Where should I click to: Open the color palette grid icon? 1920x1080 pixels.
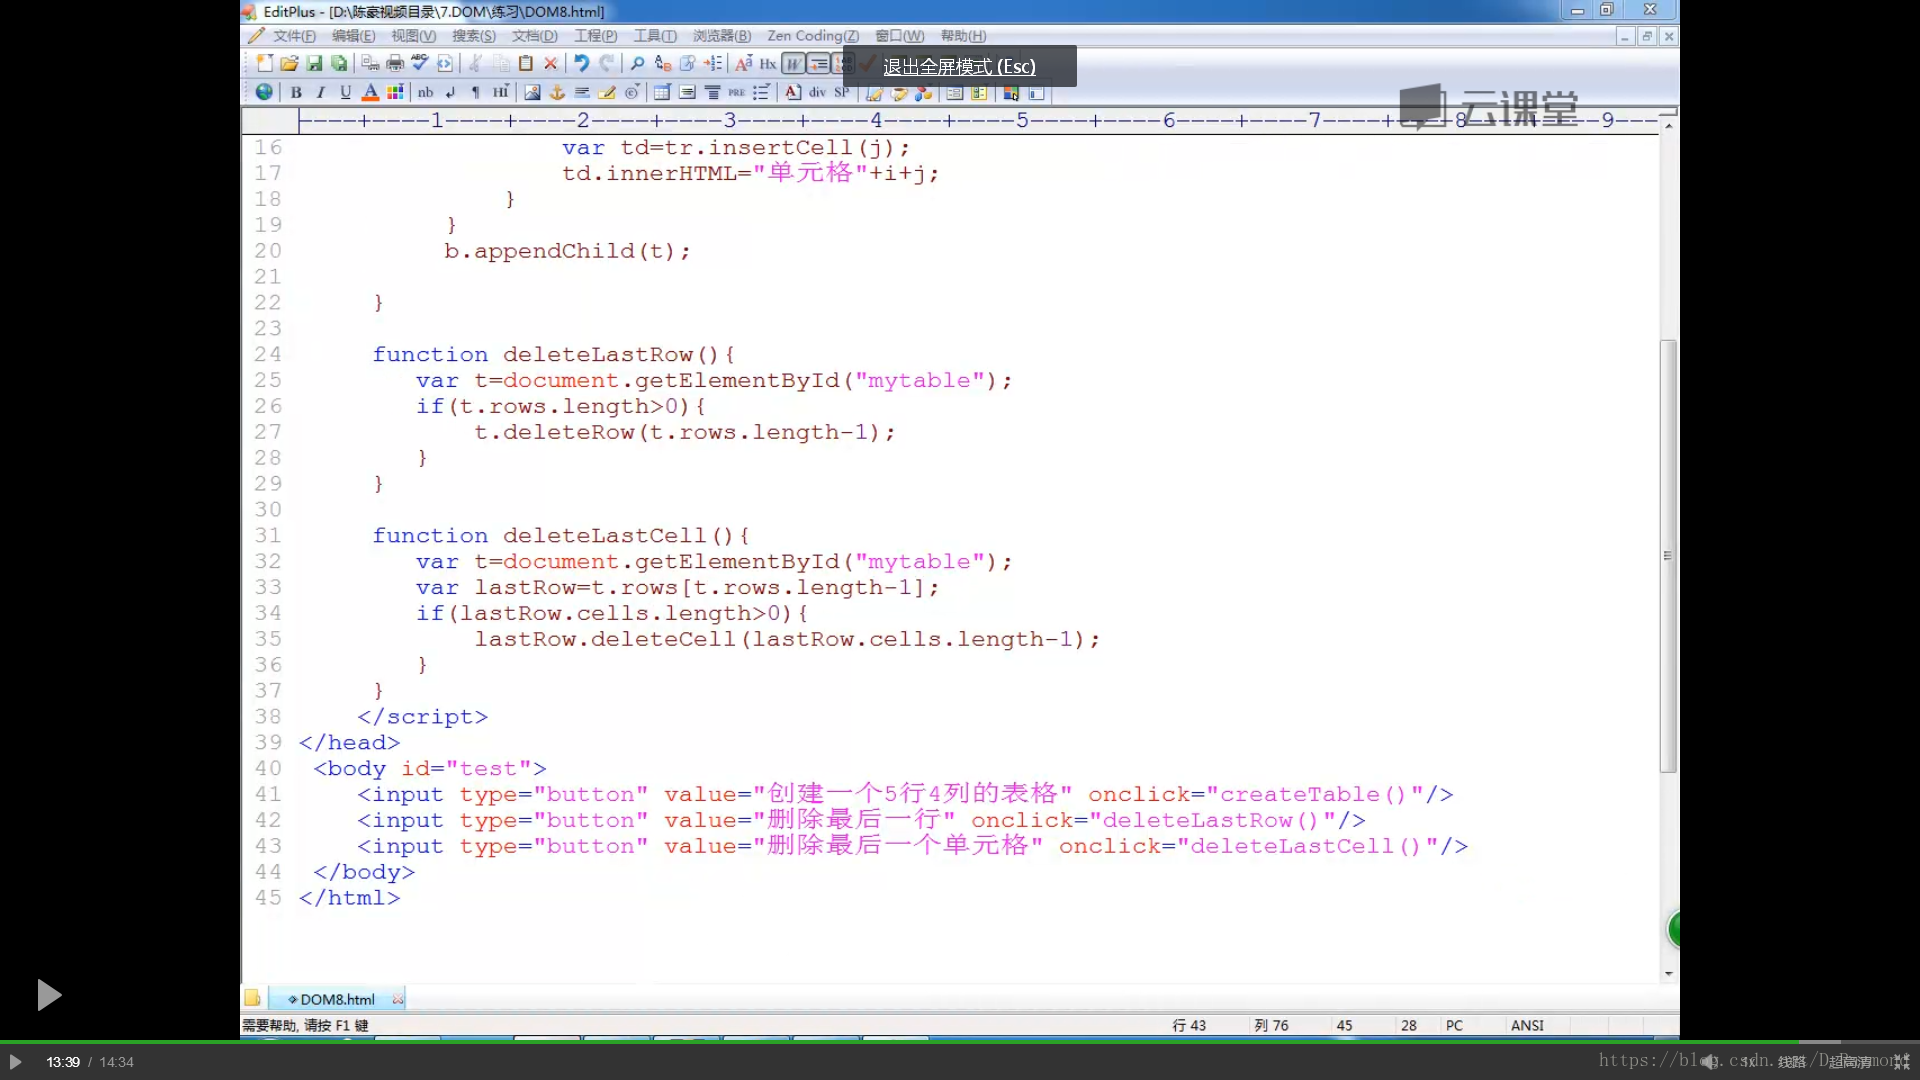(395, 92)
